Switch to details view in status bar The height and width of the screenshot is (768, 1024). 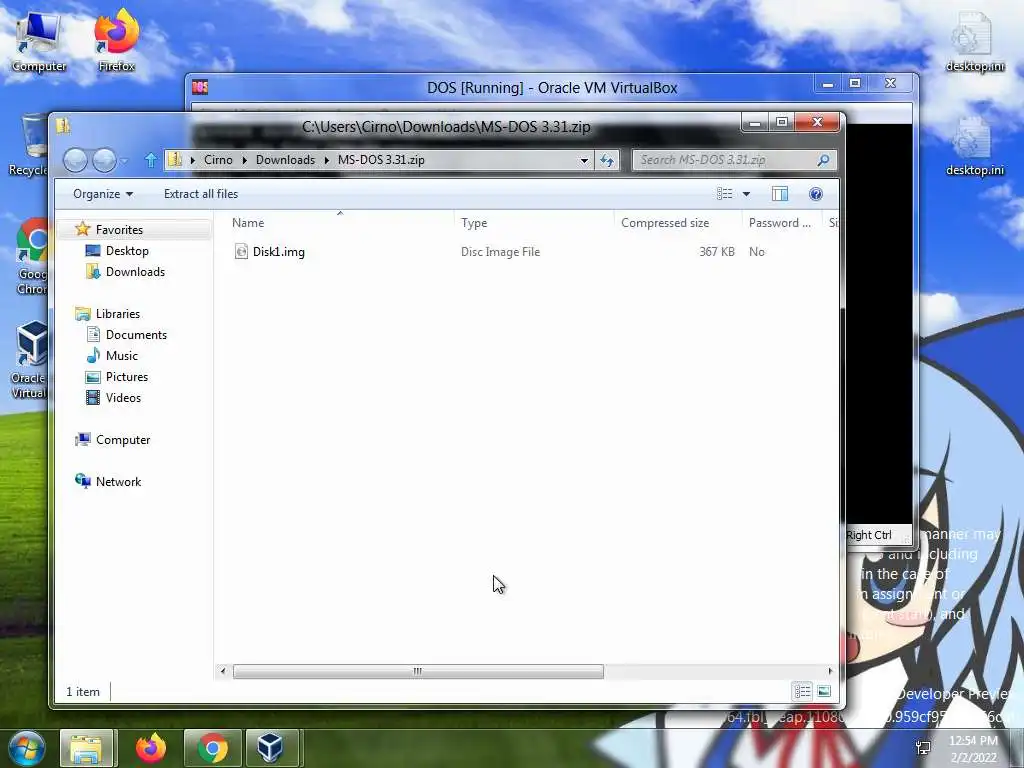pyautogui.click(x=803, y=691)
